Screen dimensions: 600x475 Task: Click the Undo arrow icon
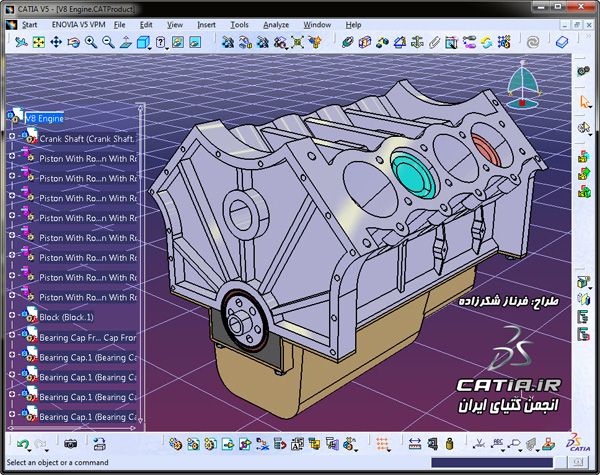coord(22,444)
